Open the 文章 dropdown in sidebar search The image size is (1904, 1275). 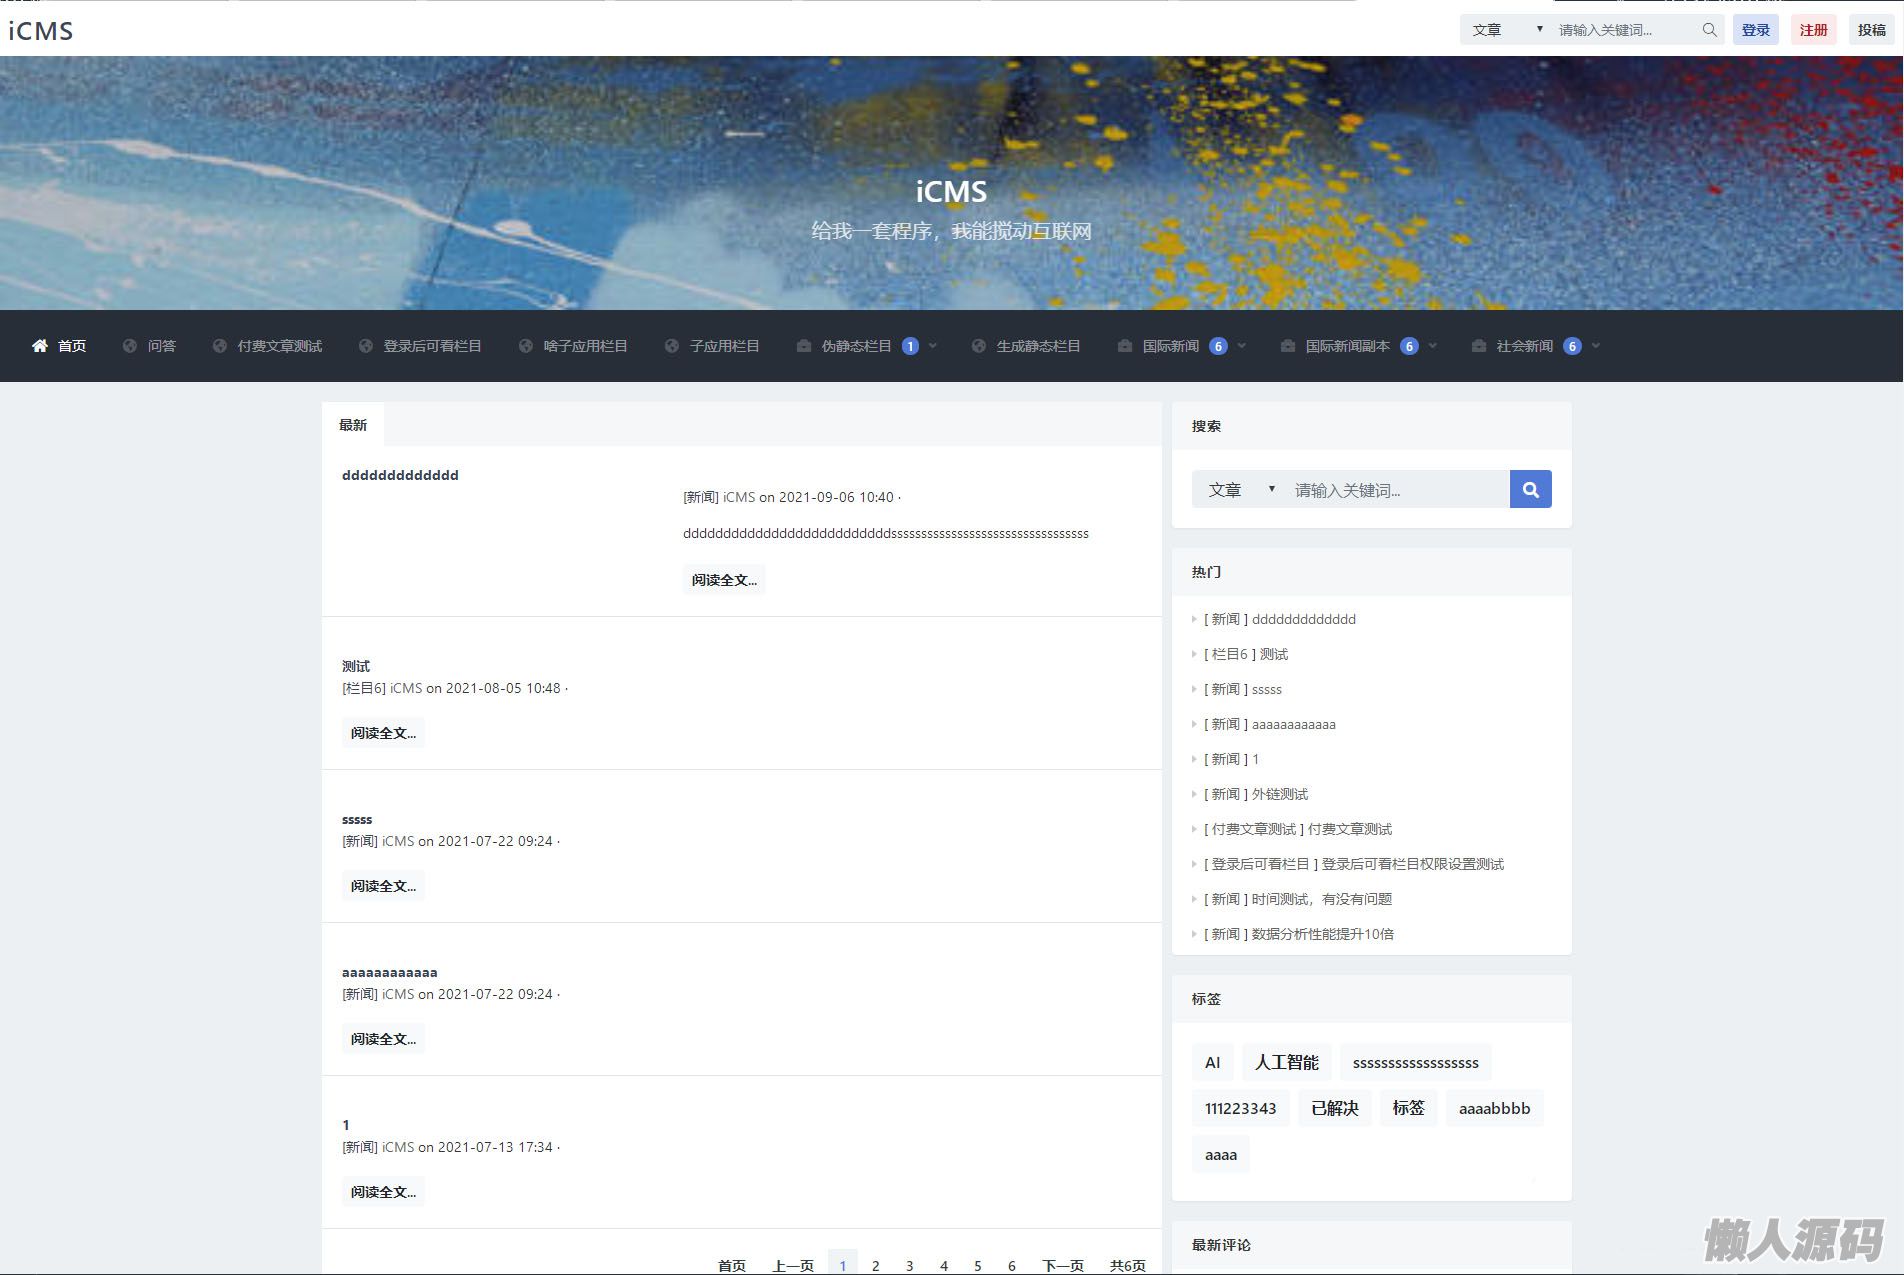pyautogui.click(x=1240, y=490)
